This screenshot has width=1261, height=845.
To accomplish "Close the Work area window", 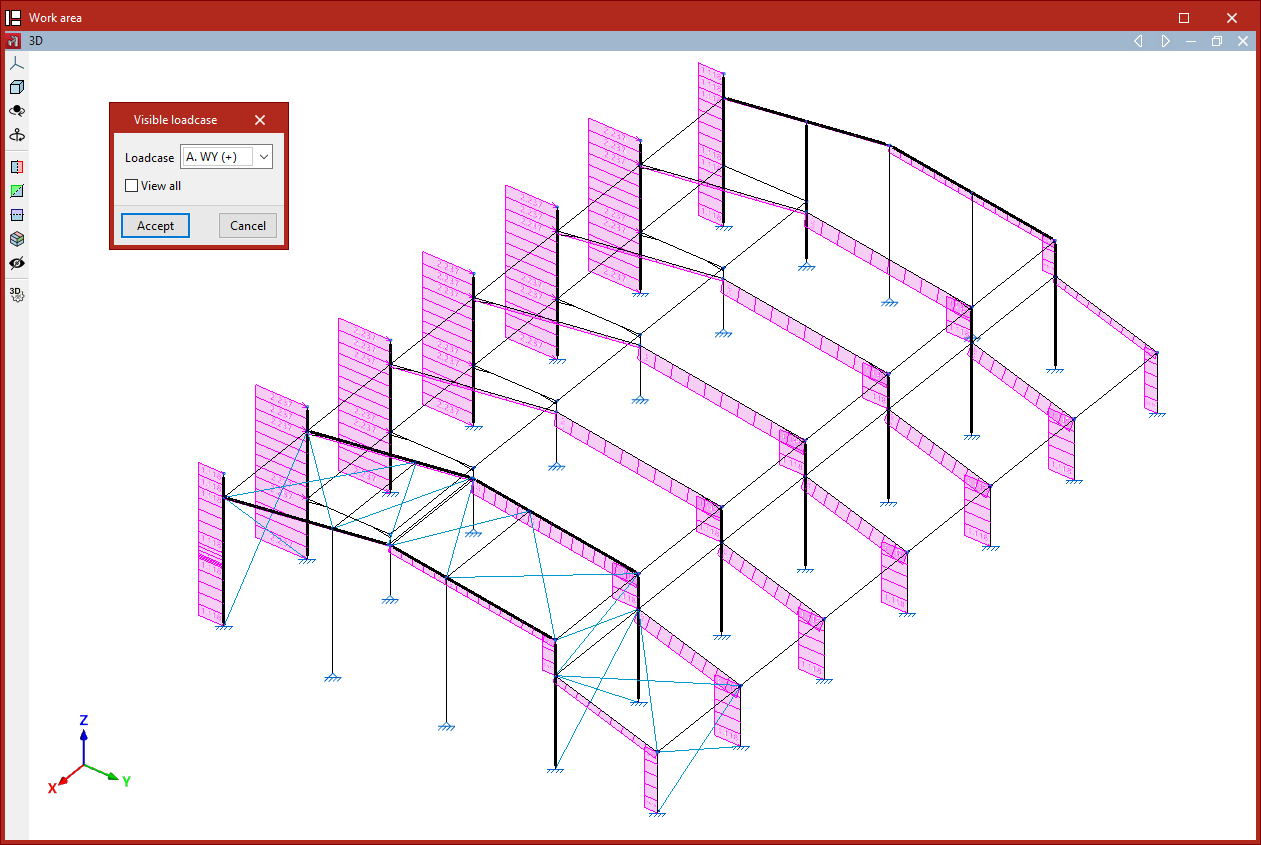I will 1232,17.
